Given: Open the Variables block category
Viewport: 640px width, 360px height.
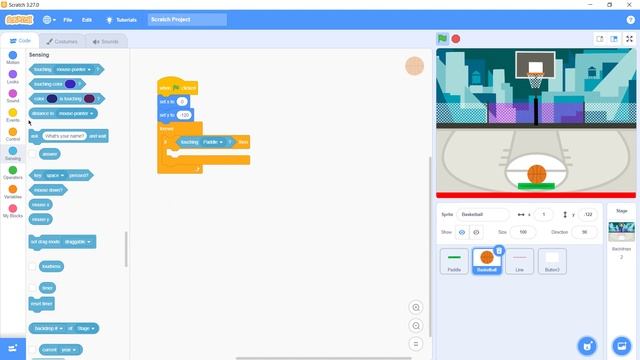Looking at the screenshot, I should coord(13,192).
